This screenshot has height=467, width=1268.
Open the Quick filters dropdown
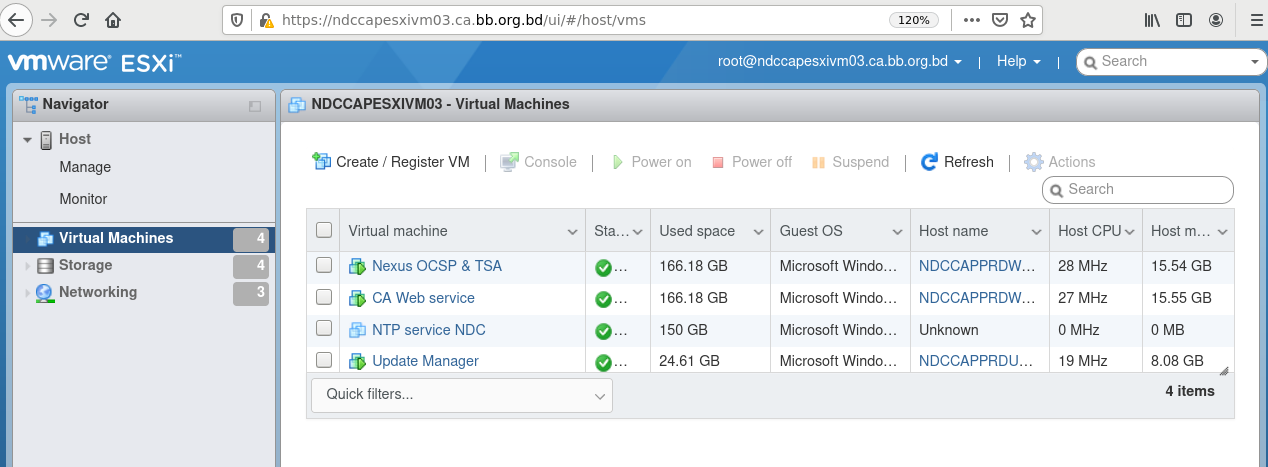tap(461, 395)
